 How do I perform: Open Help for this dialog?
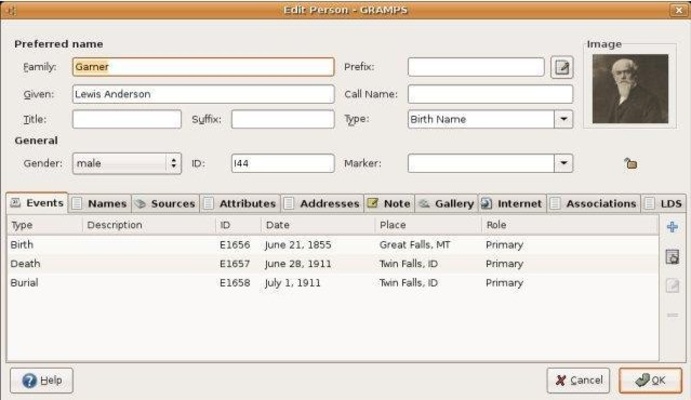41,381
